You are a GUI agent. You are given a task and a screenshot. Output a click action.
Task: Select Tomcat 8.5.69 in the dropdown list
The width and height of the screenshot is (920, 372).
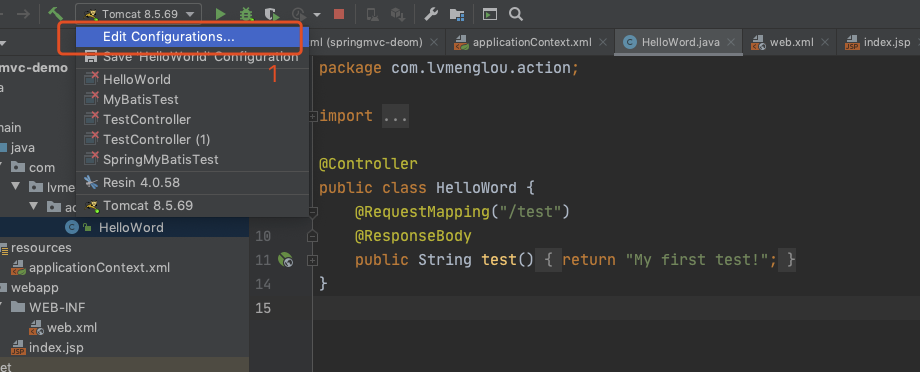coord(192,206)
